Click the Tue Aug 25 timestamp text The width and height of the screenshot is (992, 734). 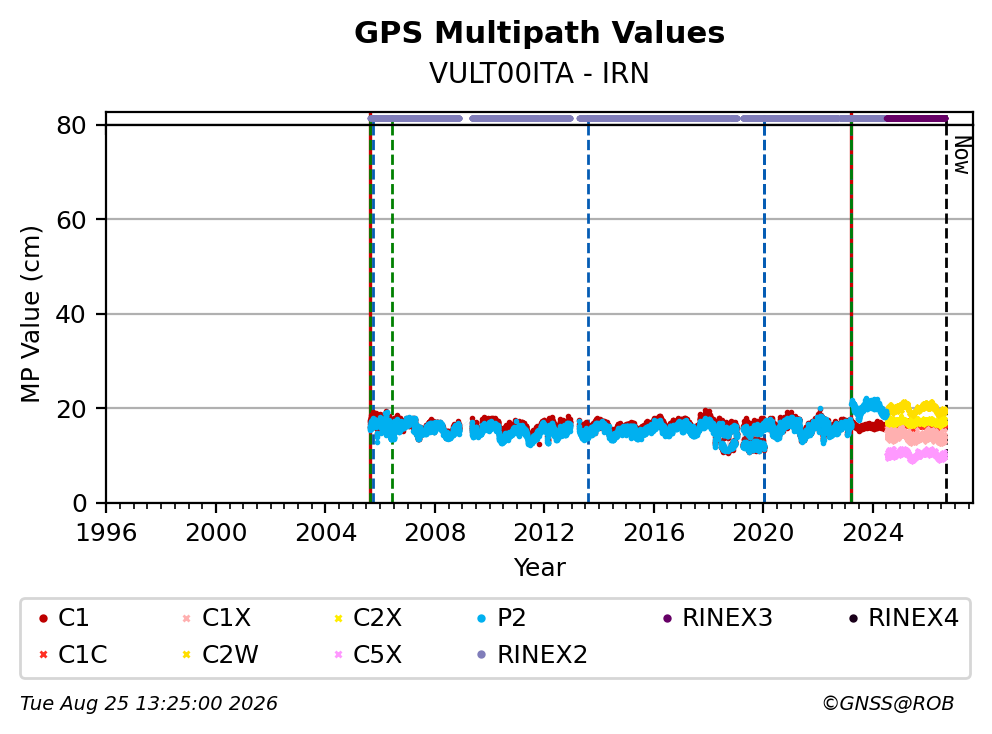pos(149,704)
